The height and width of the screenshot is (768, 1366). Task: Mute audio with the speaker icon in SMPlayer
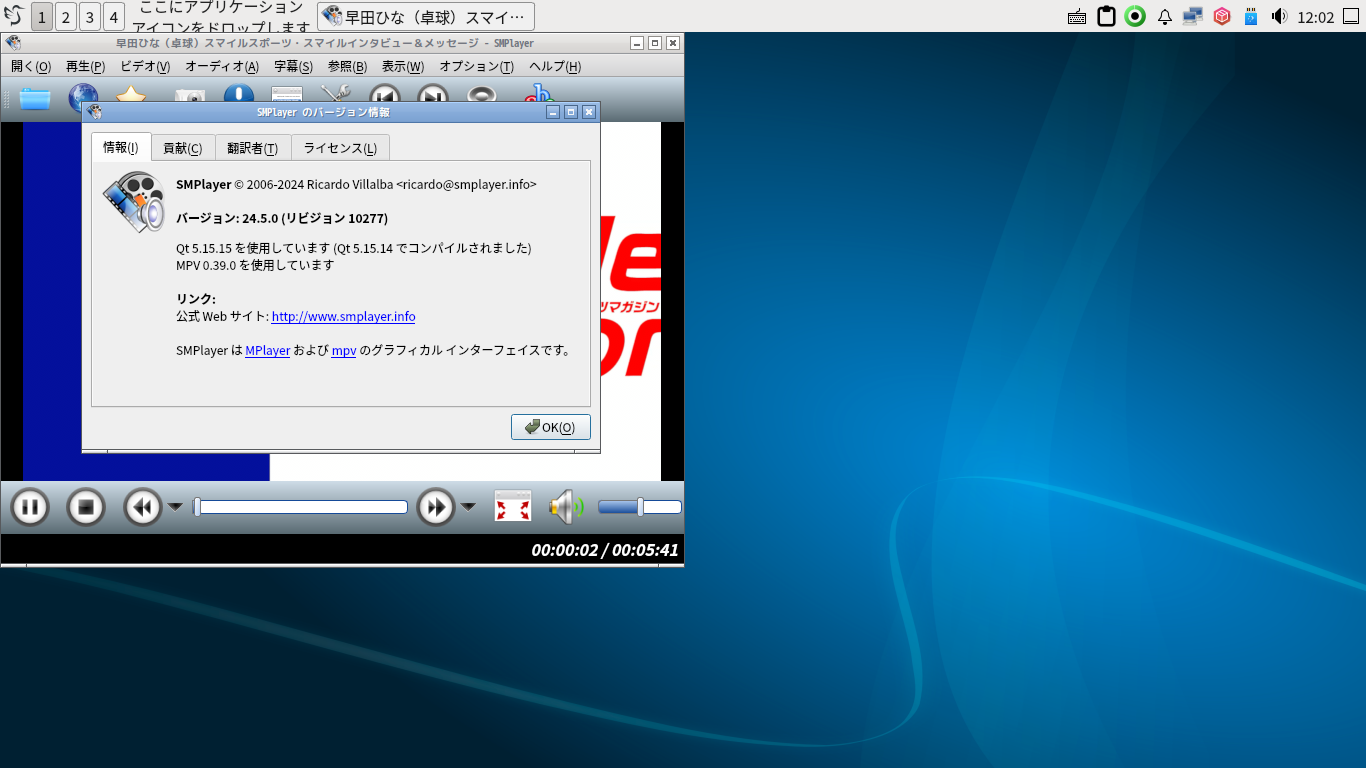[566, 507]
